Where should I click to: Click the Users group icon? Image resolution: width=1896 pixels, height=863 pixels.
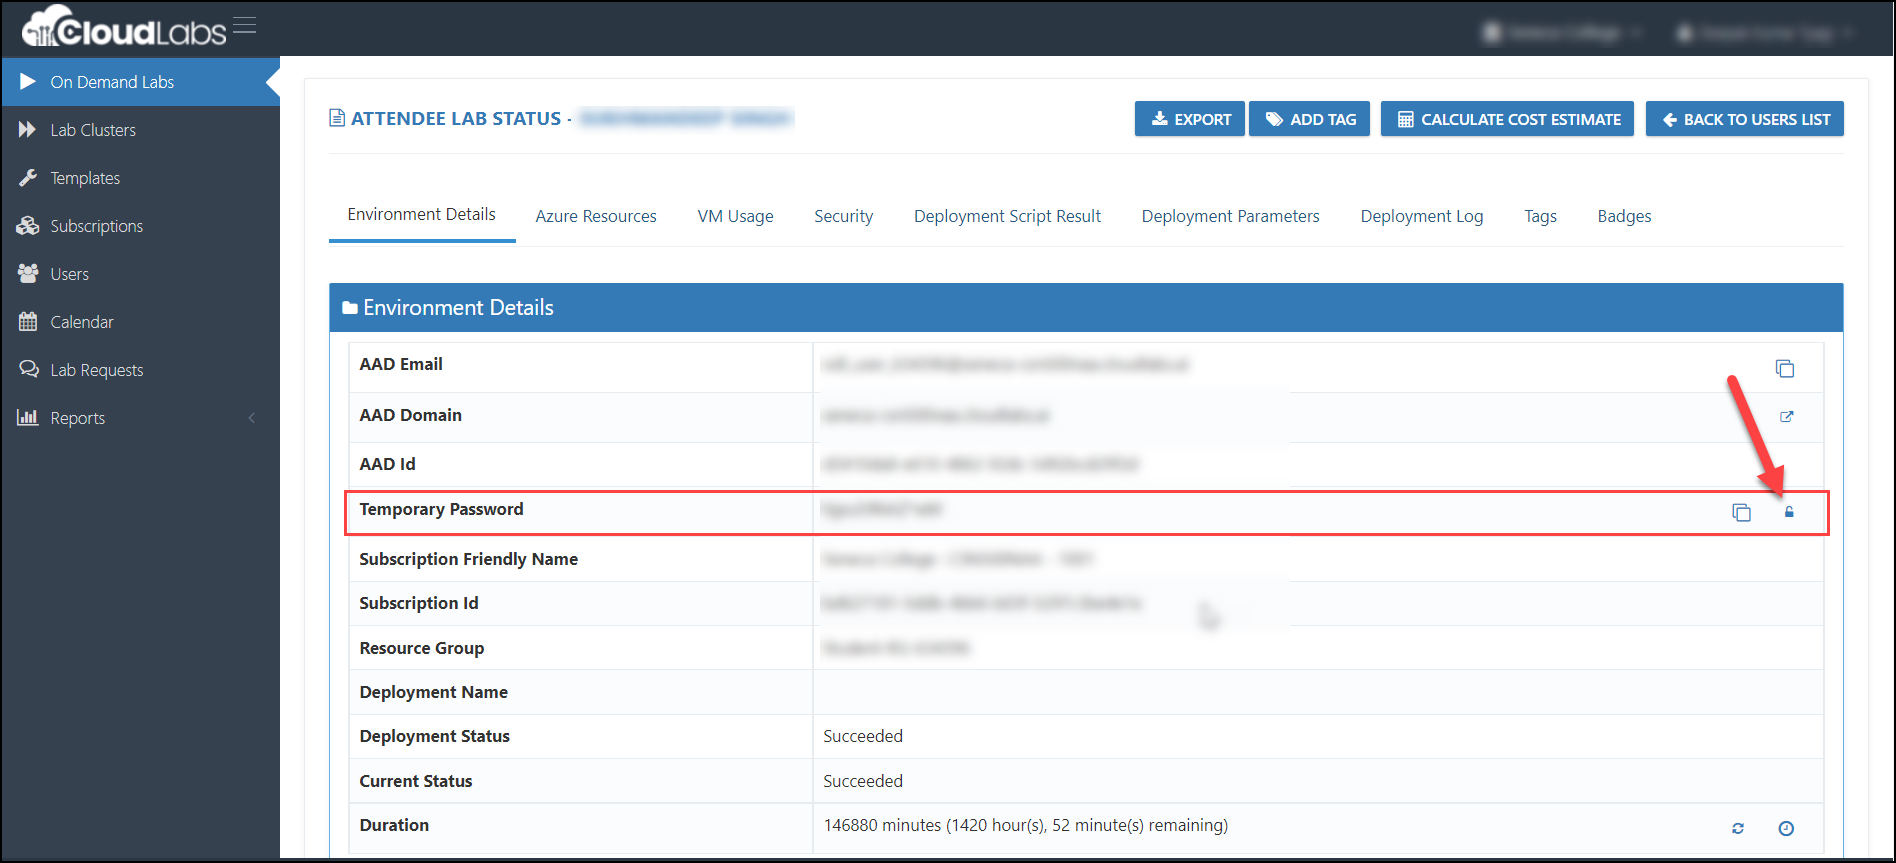28,273
